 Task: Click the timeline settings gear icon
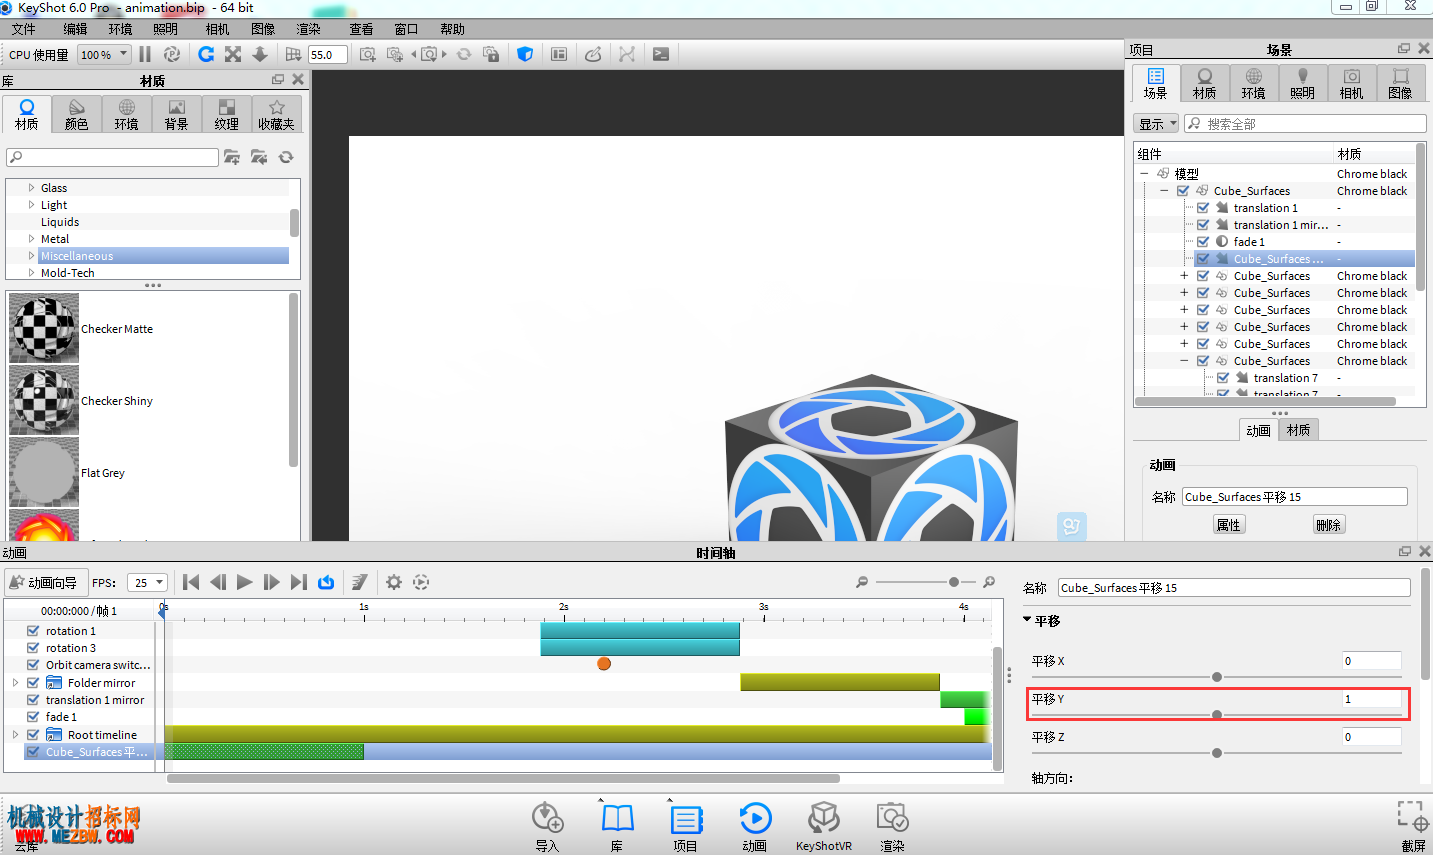394,582
